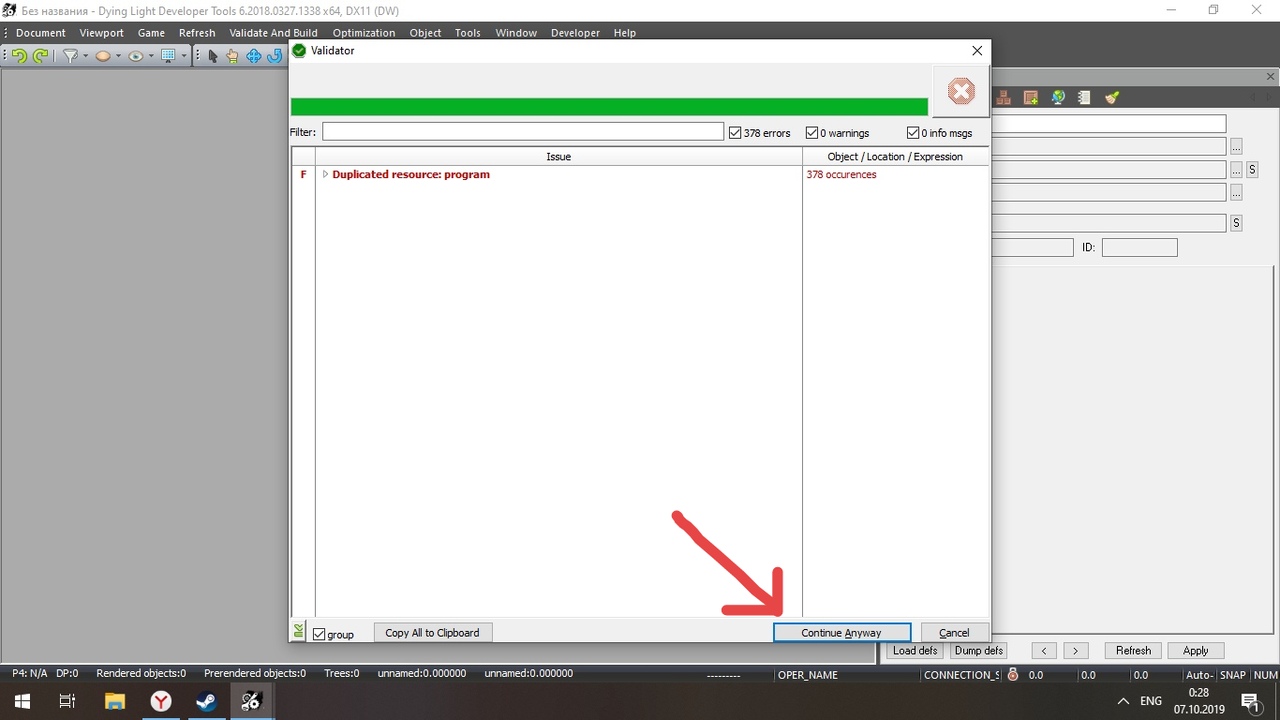Click the tan oval shape tool
Image resolution: width=1280 pixels, height=720 pixels.
pyautogui.click(x=102, y=56)
